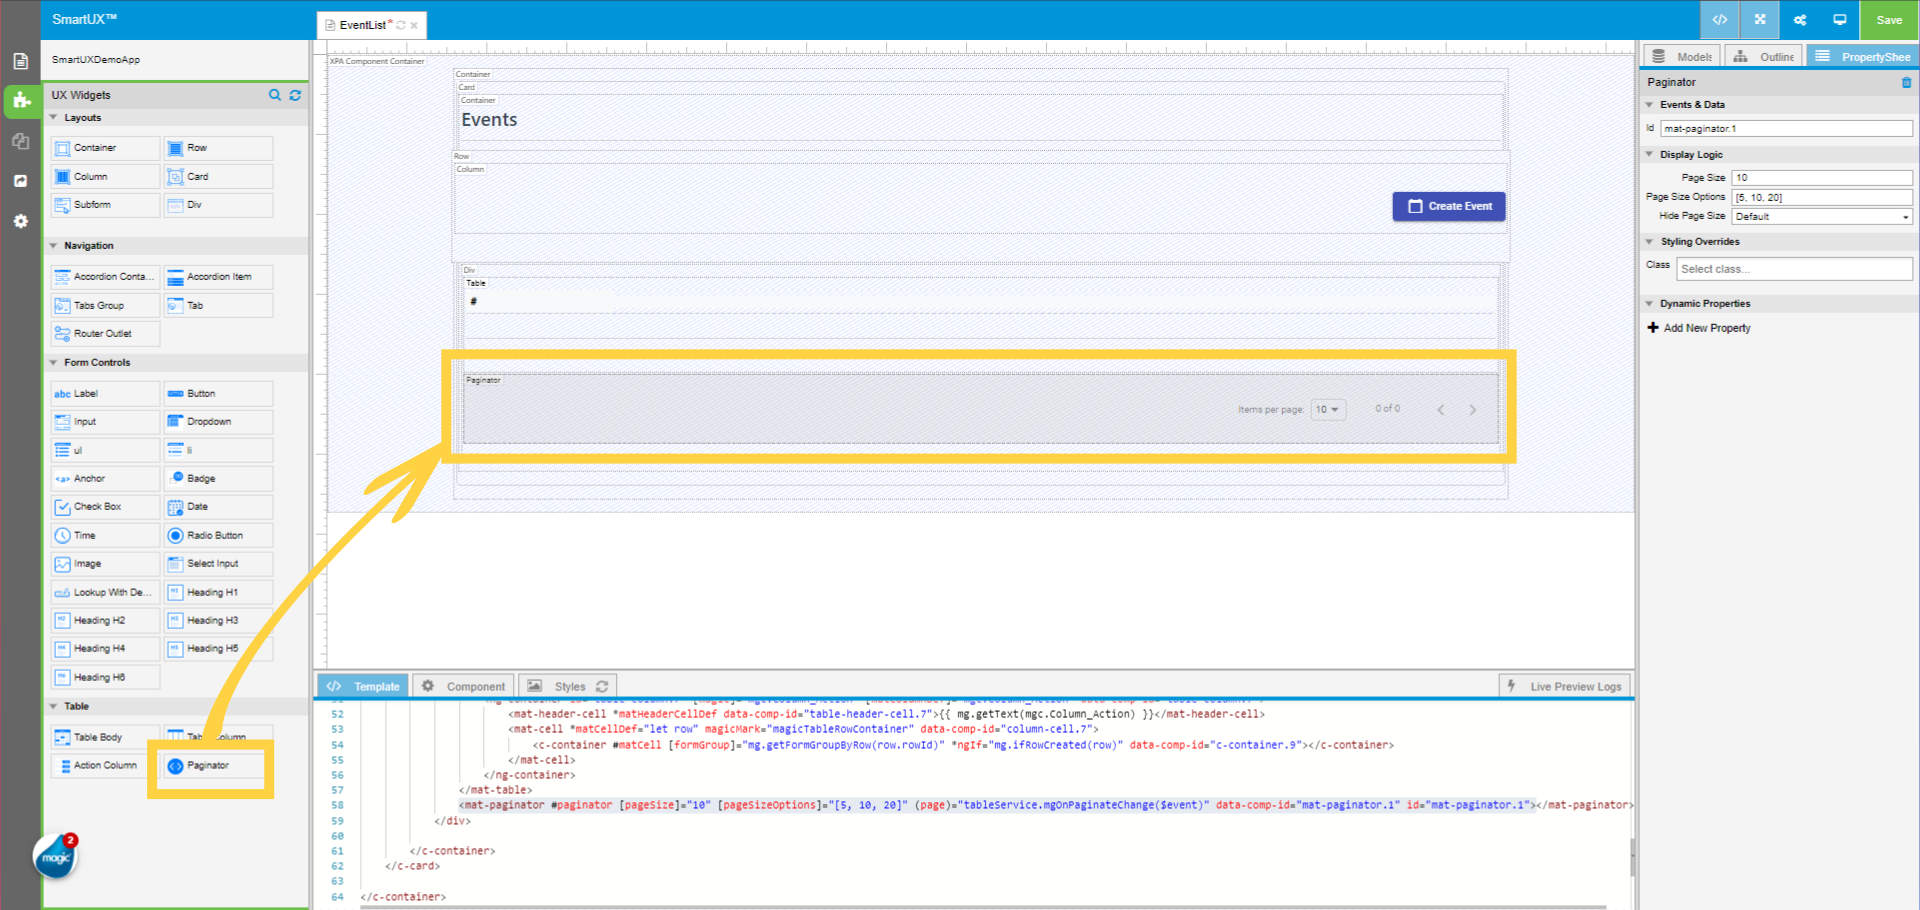Image resolution: width=1920 pixels, height=910 pixels.
Task: Collapse the Display Logic section
Action: click(1650, 155)
